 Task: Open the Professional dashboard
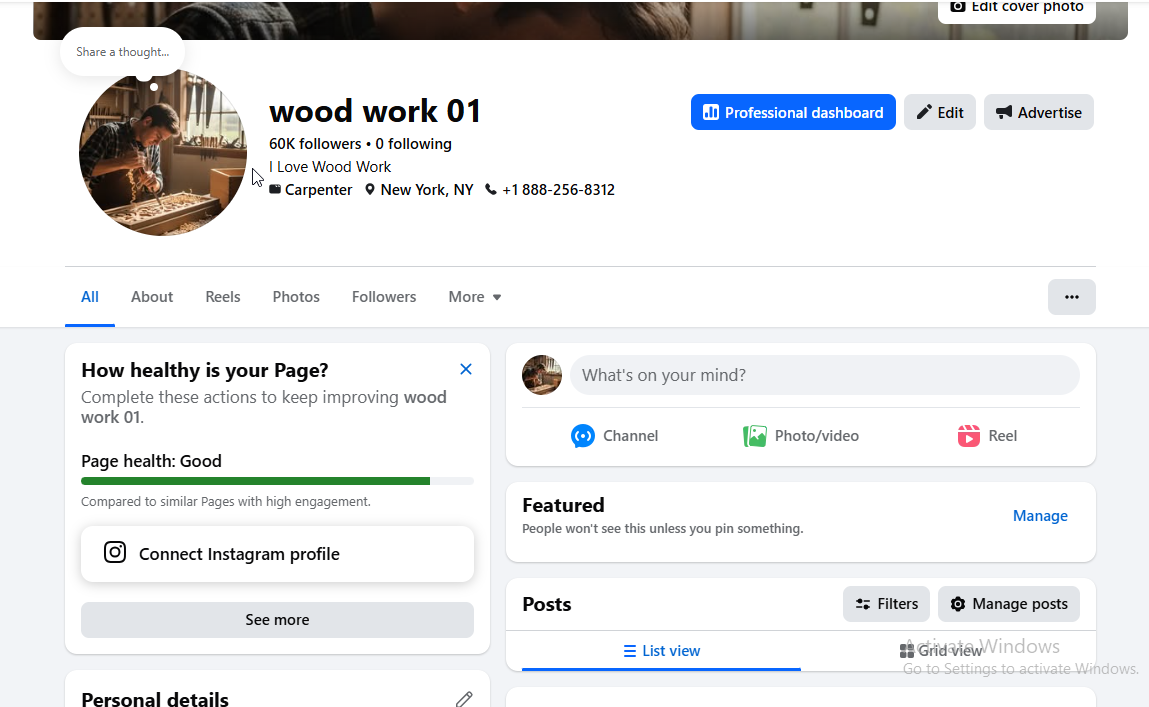(x=793, y=112)
